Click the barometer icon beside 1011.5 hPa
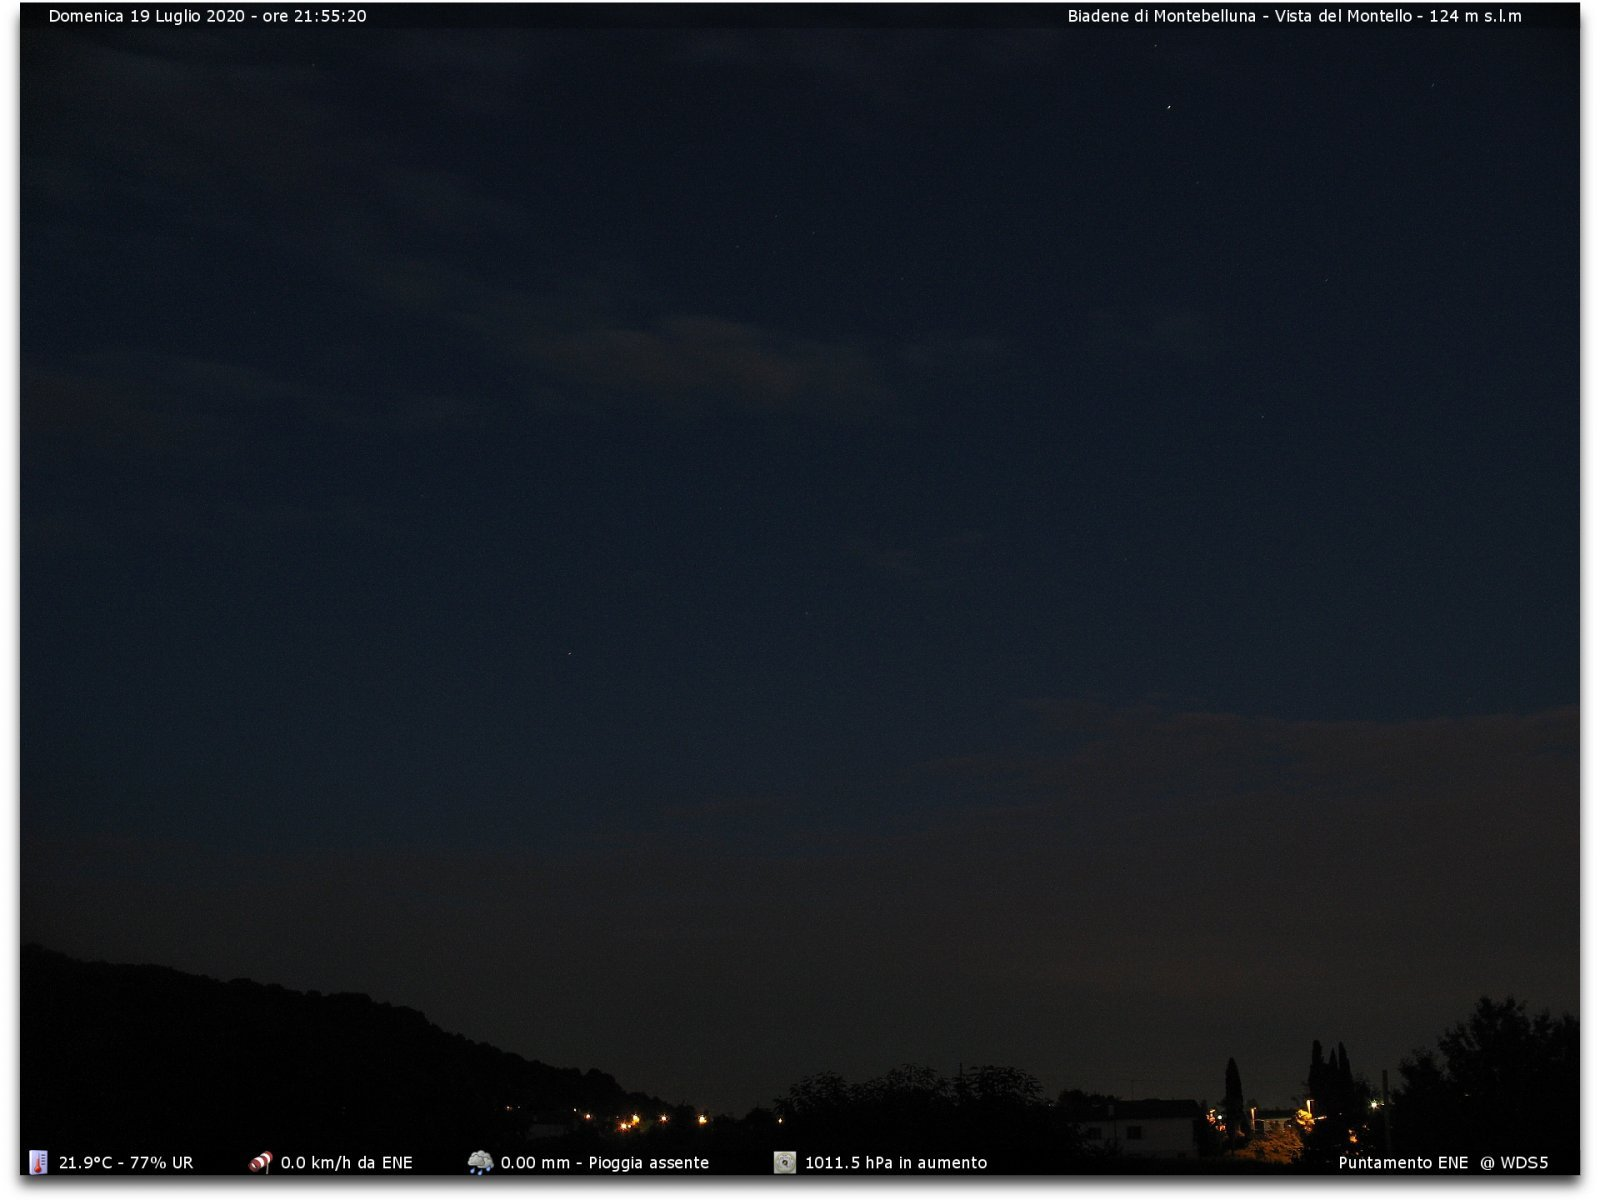The image size is (1600, 1200). pos(785,1162)
